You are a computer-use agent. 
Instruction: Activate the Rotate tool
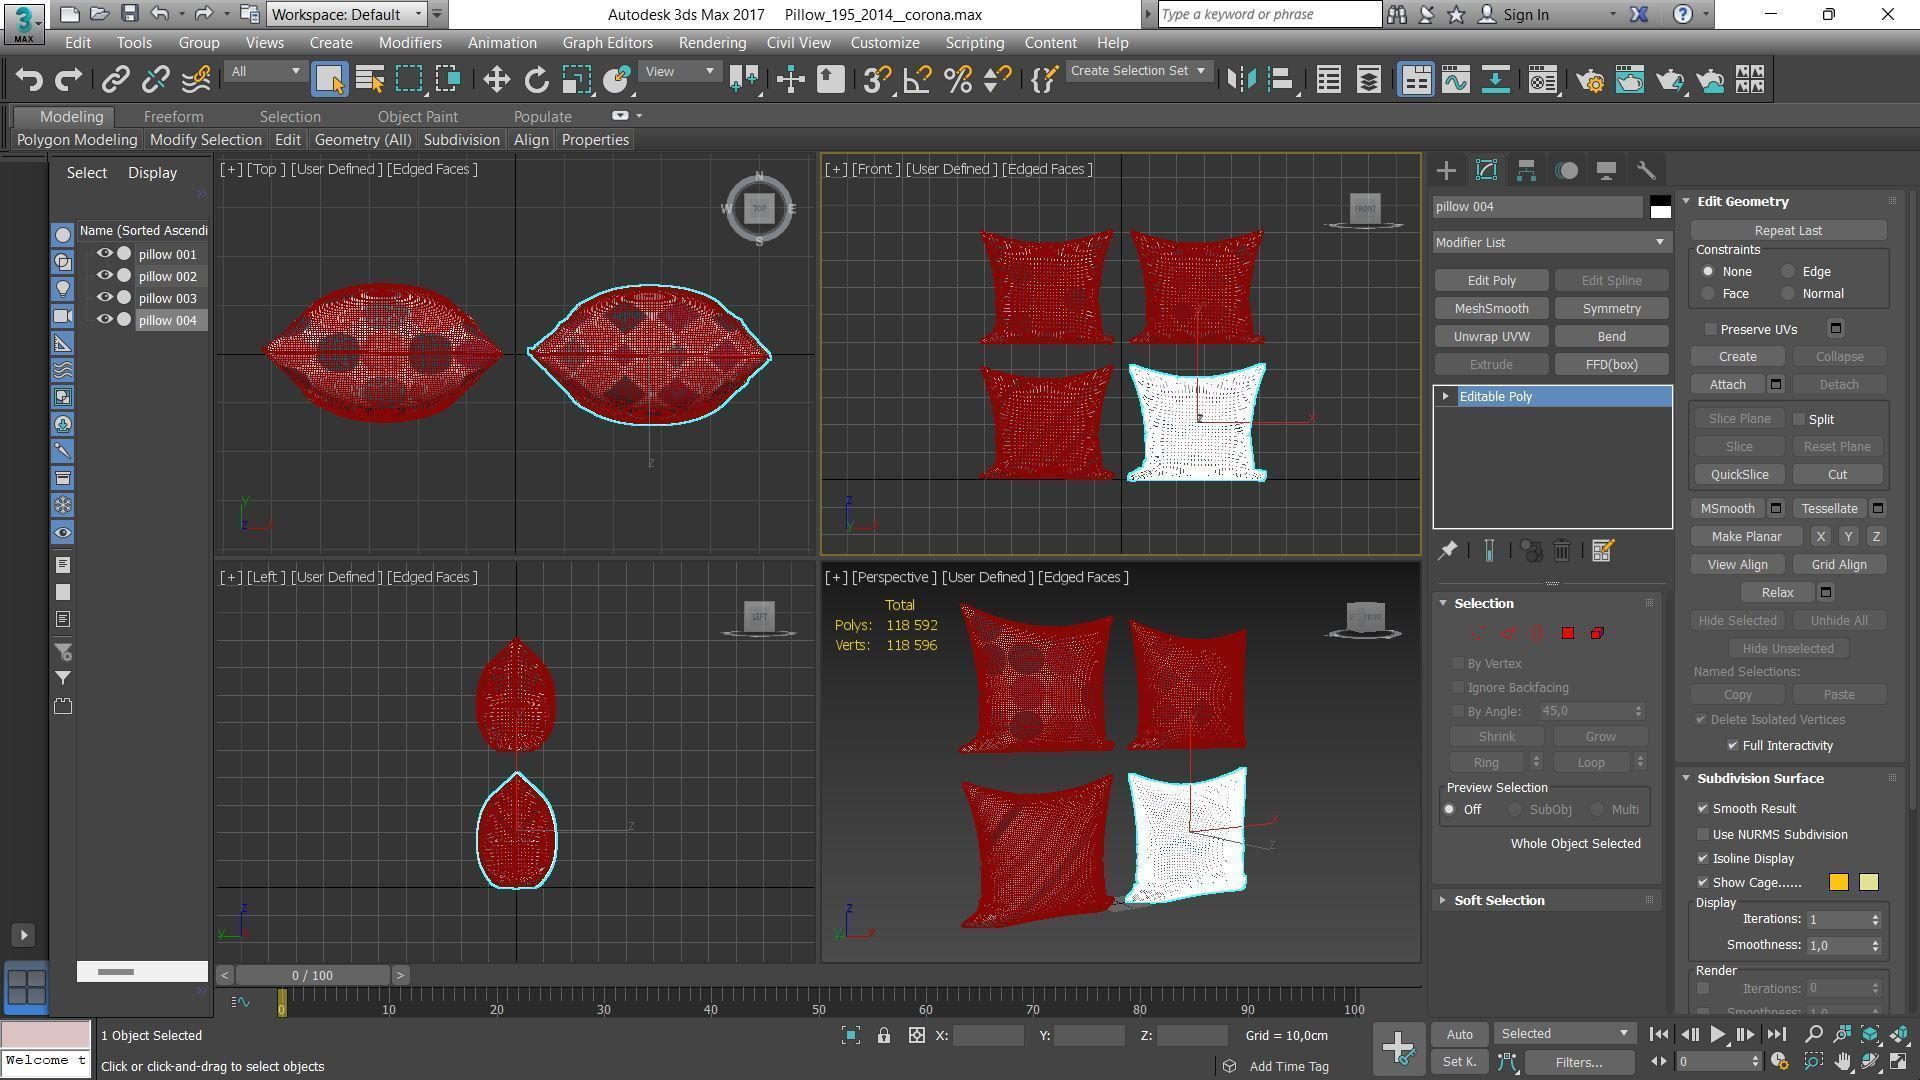point(536,80)
